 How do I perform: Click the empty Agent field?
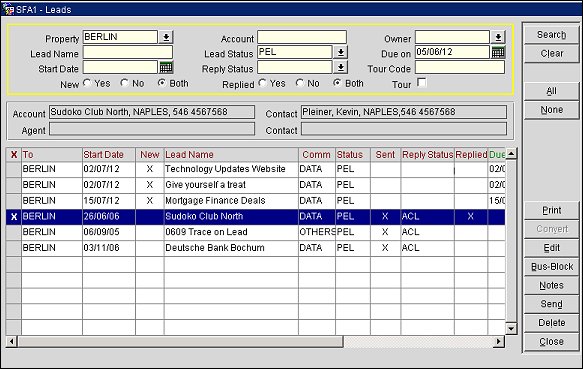click(152, 129)
